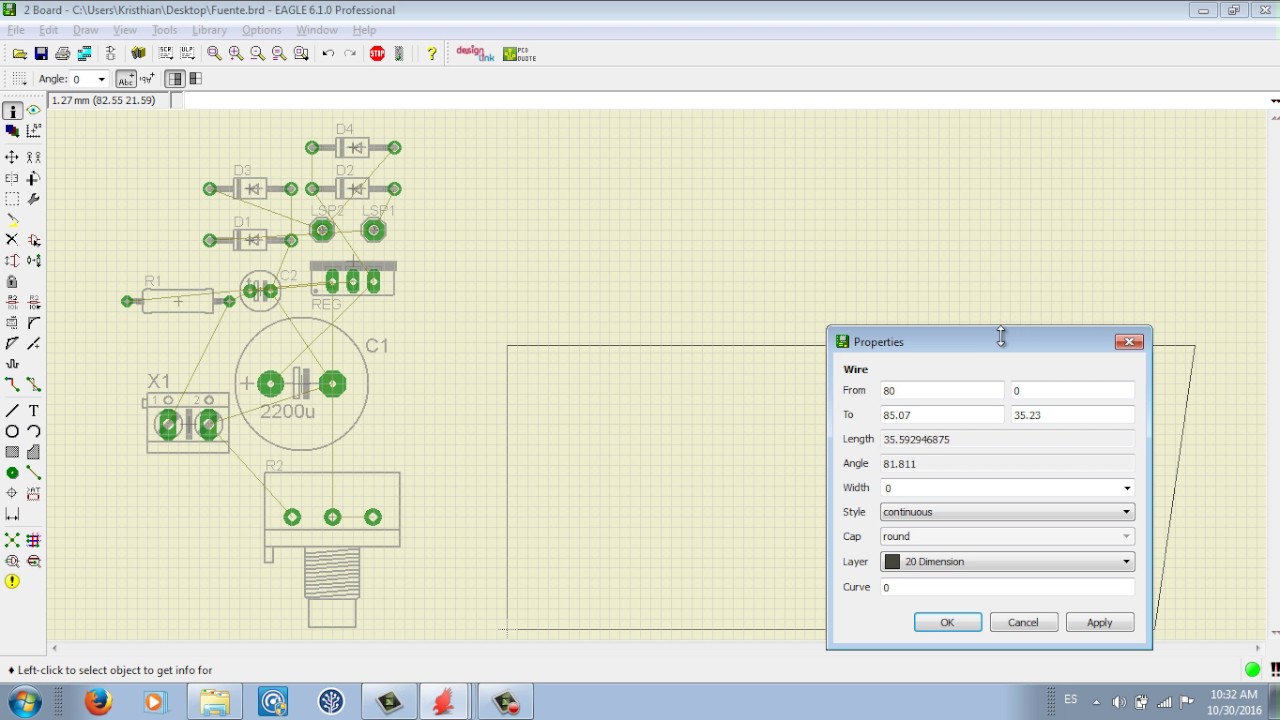Select the Ripup tool
Image resolution: width=1280 pixels, height=720 pixels.
(x=33, y=384)
